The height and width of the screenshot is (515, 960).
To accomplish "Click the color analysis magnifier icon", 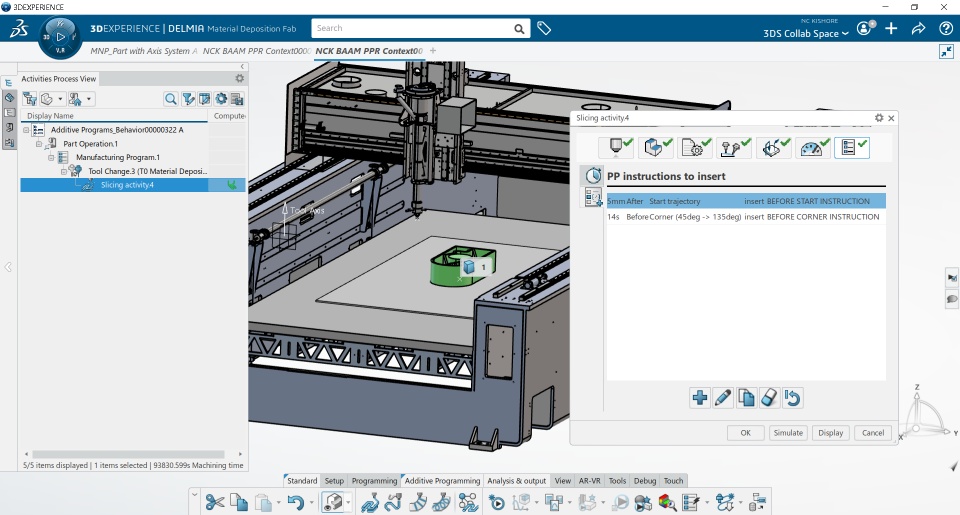I will click(x=667, y=503).
